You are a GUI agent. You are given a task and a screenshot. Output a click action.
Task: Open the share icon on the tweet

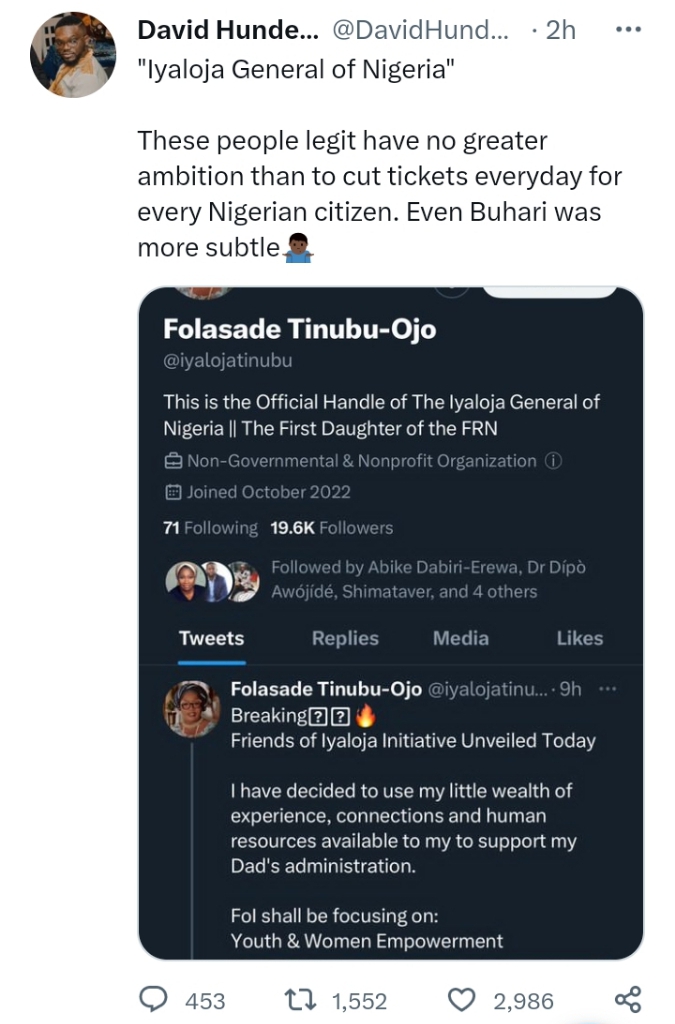(x=627, y=999)
